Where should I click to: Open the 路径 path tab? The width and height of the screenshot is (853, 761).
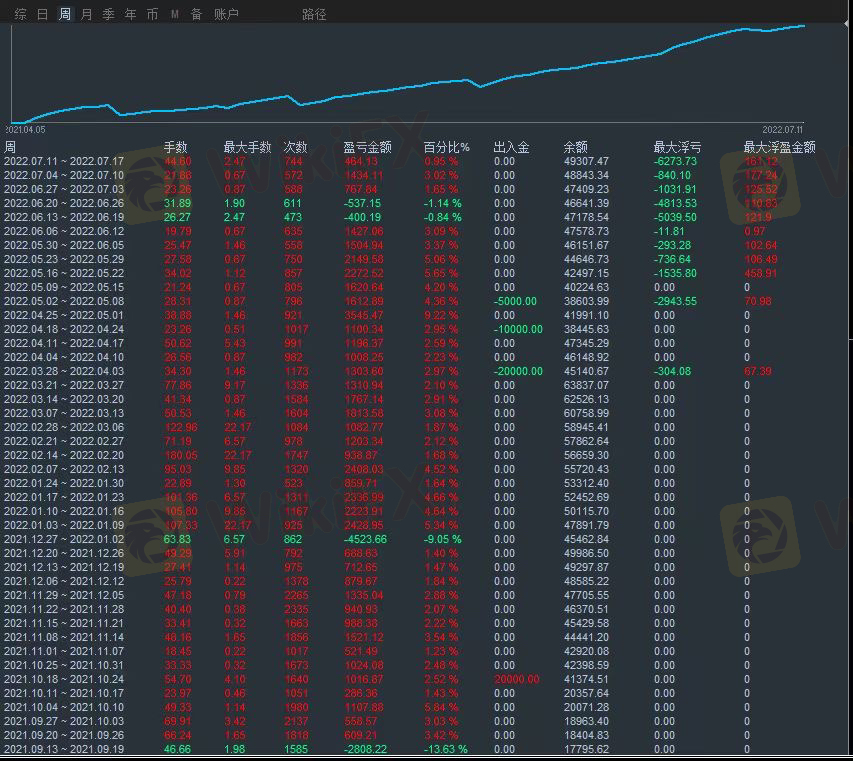click(x=314, y=14)
